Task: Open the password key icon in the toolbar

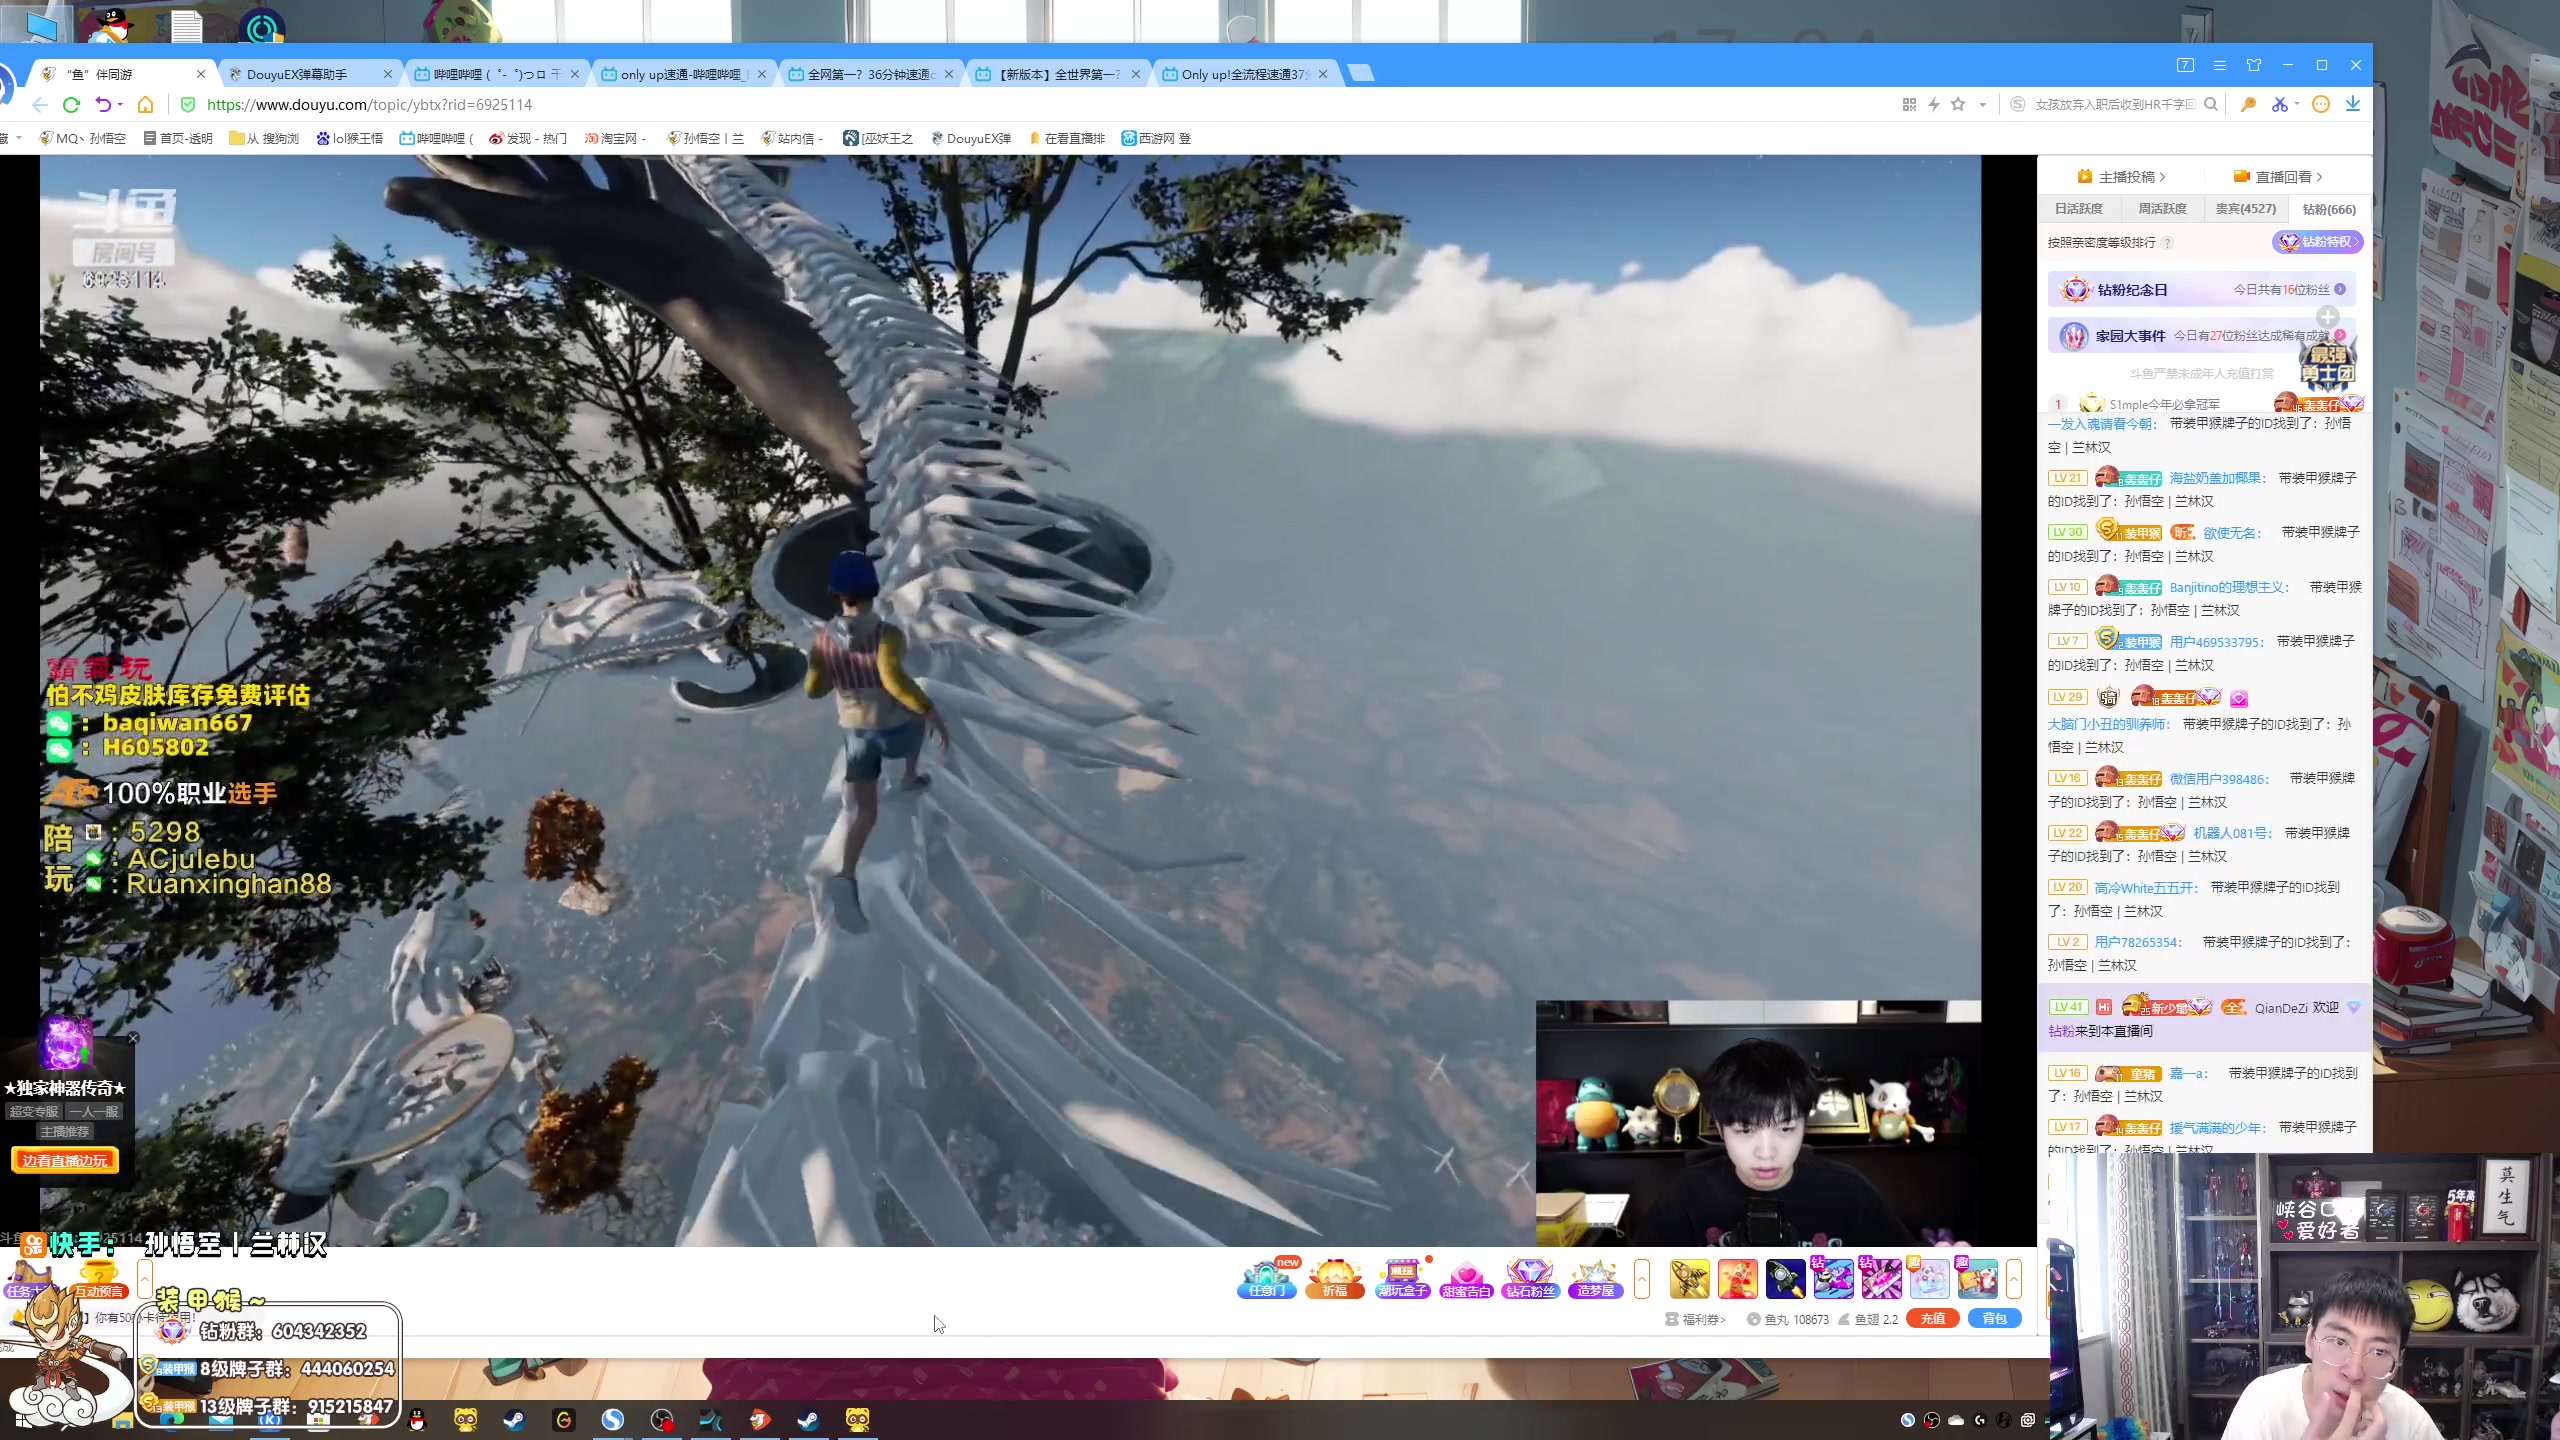Action: pyautogui.click(x=2248, y=104)
